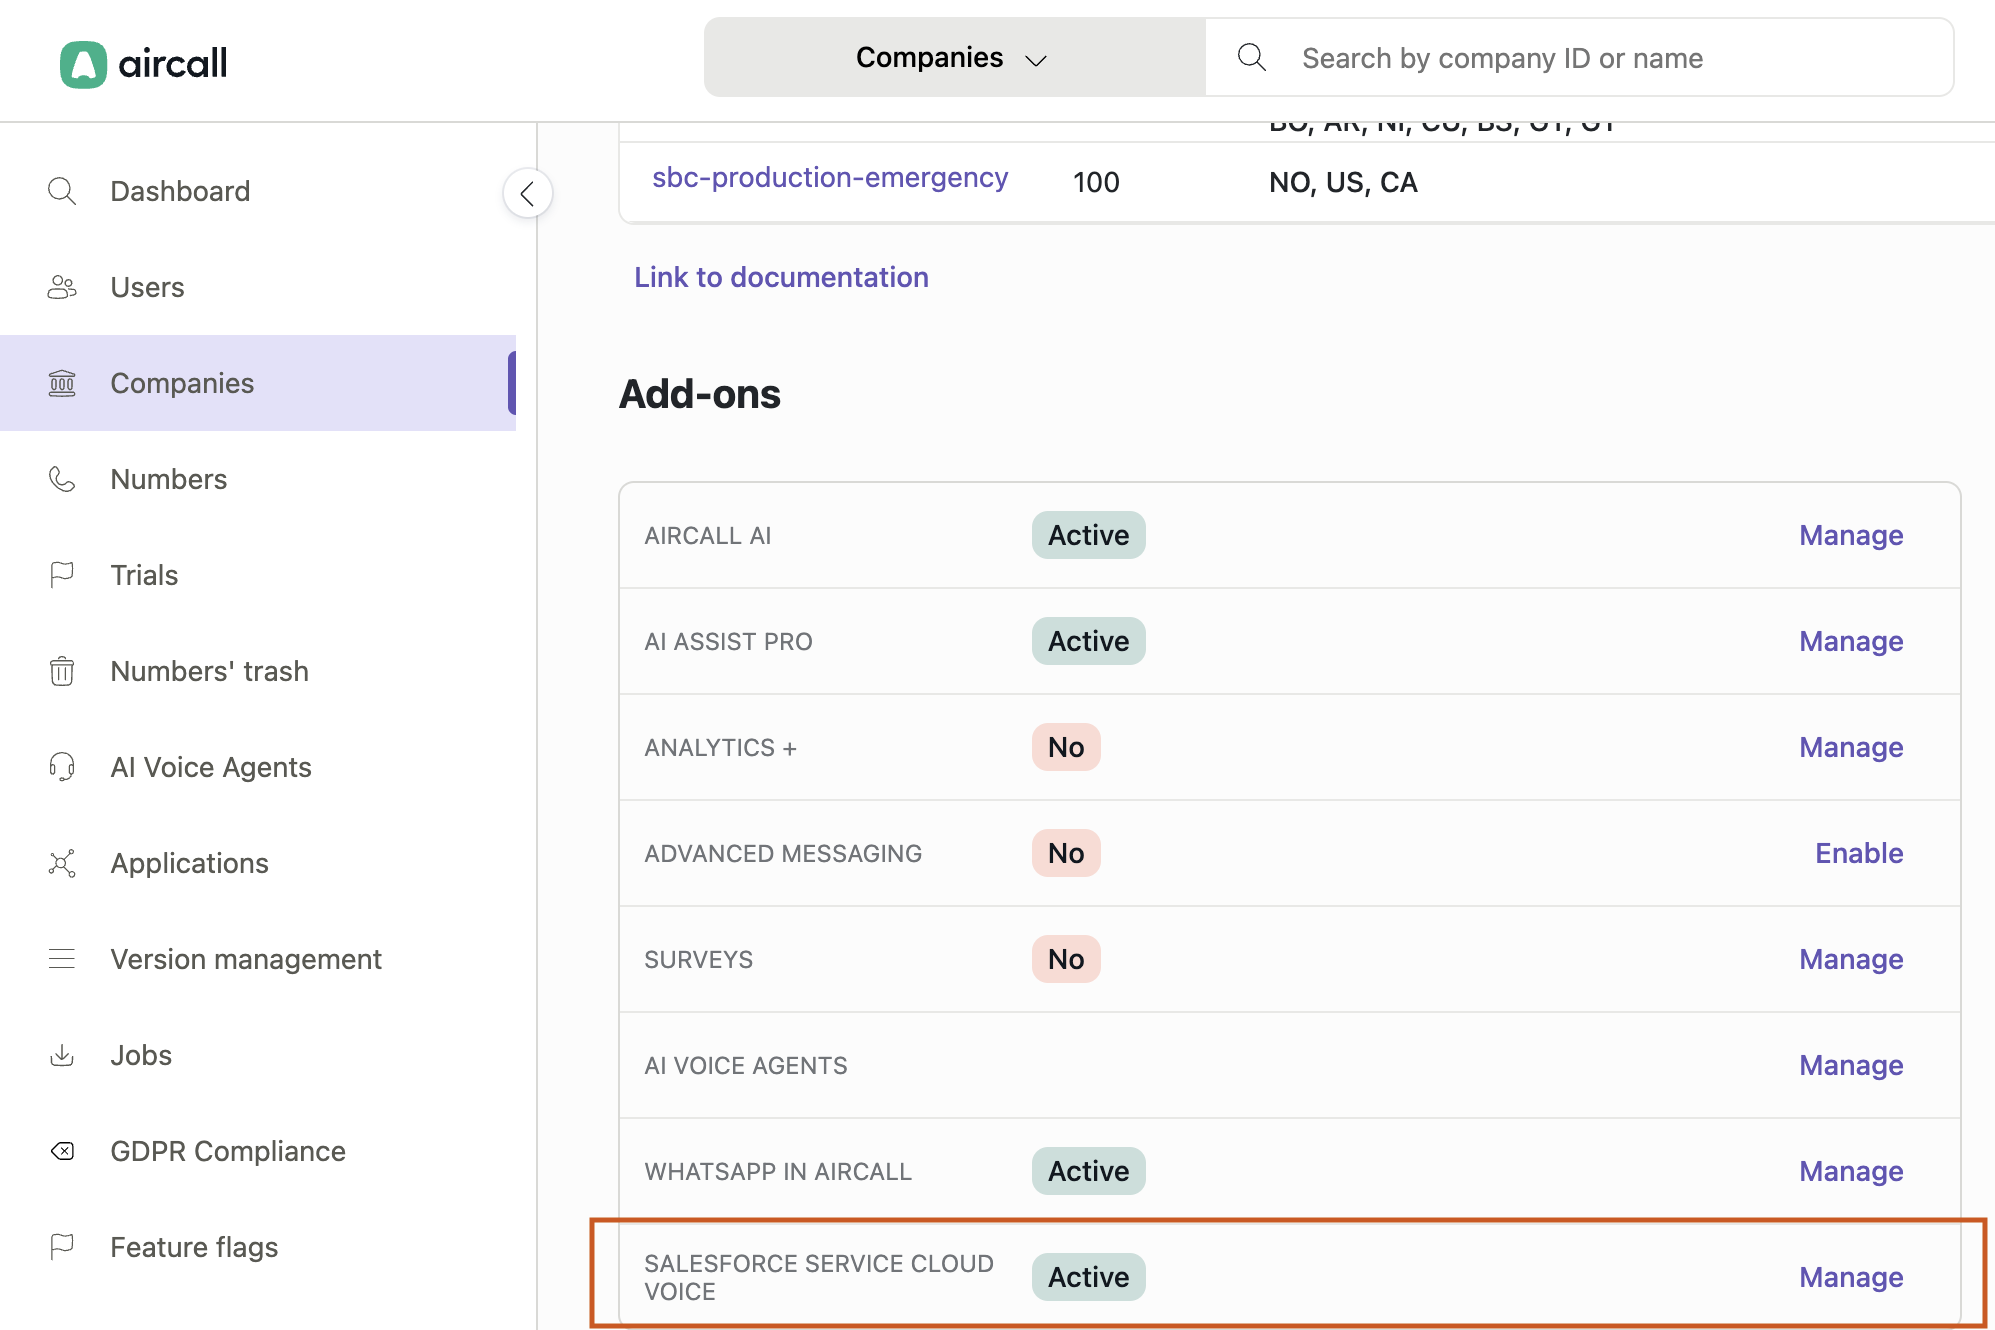Enable the Advanced Messaging add-on
Viewport: 1995px width, 1330px height.
tap(1859, 853)
